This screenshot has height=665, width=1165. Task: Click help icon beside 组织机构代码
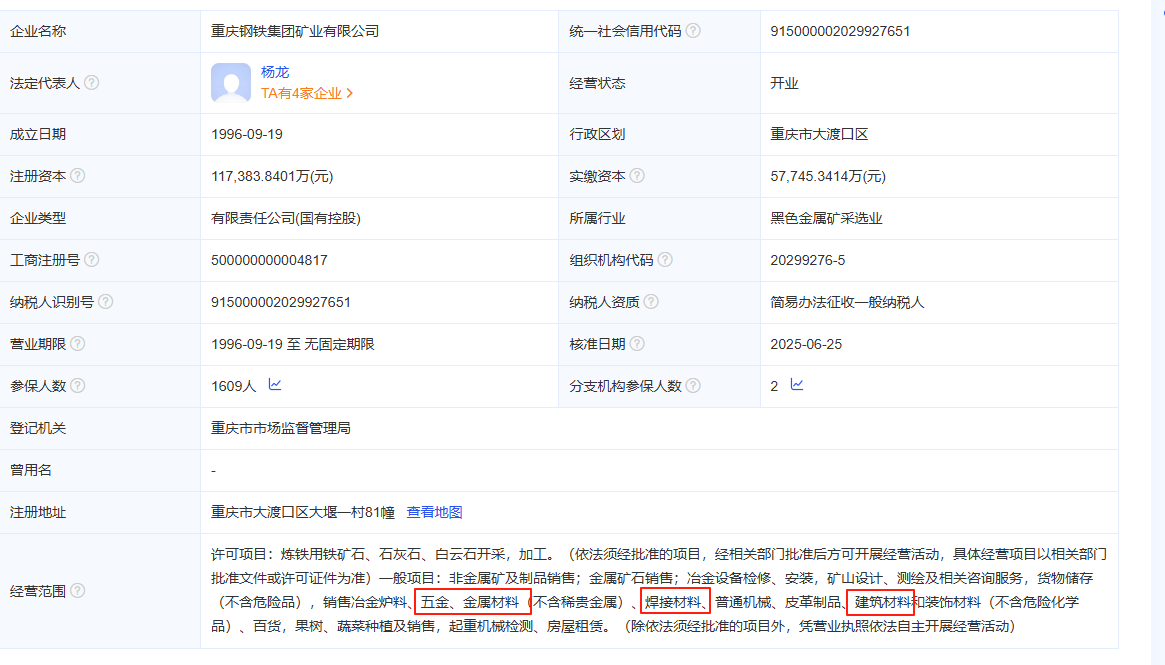click(x=665, y=259)
